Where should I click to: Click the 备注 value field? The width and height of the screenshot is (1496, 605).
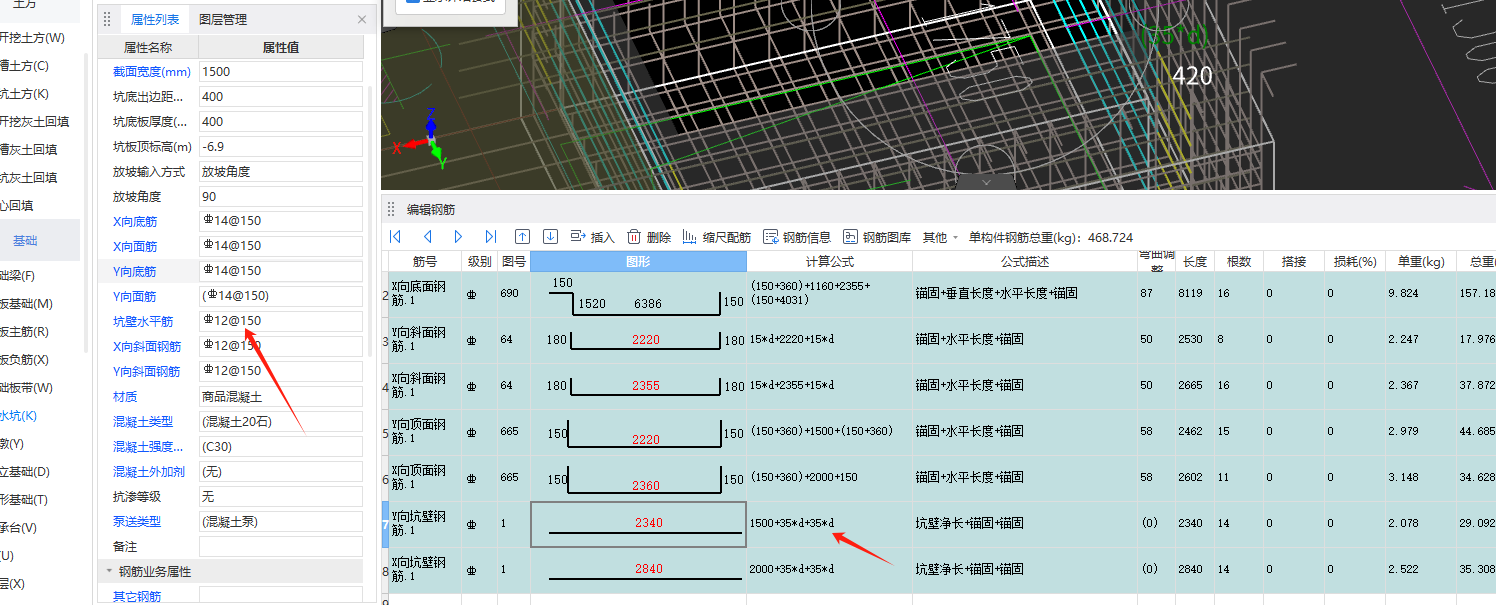pyautogui.click(x=281, y=546)
